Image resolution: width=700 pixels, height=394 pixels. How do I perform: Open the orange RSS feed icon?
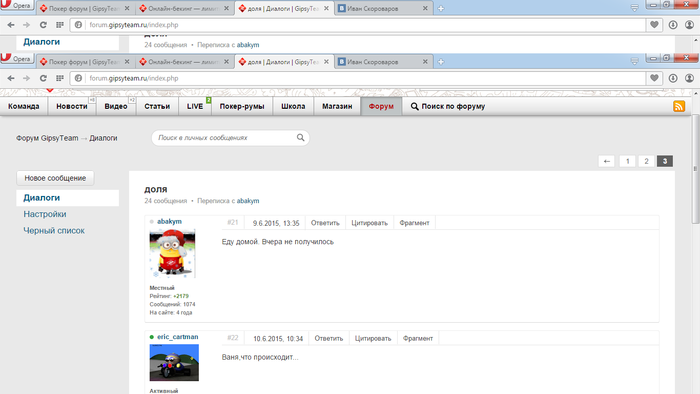click(679, 106)
